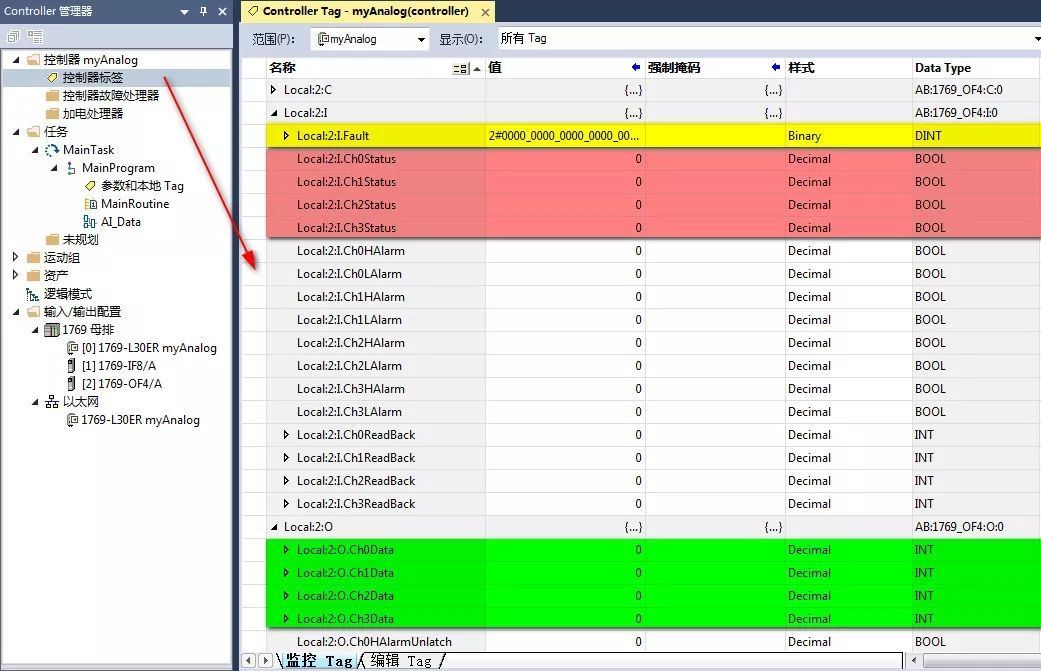
Task: Click the sort icon in 名称 column header
Action: (x=461, y=68)
